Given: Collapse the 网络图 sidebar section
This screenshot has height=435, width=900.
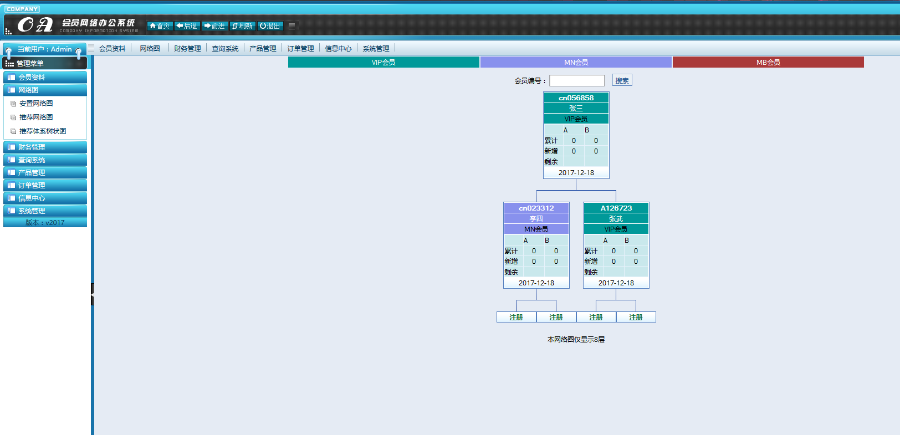Looking at the screenshot, I should click(x=45, y=89).
